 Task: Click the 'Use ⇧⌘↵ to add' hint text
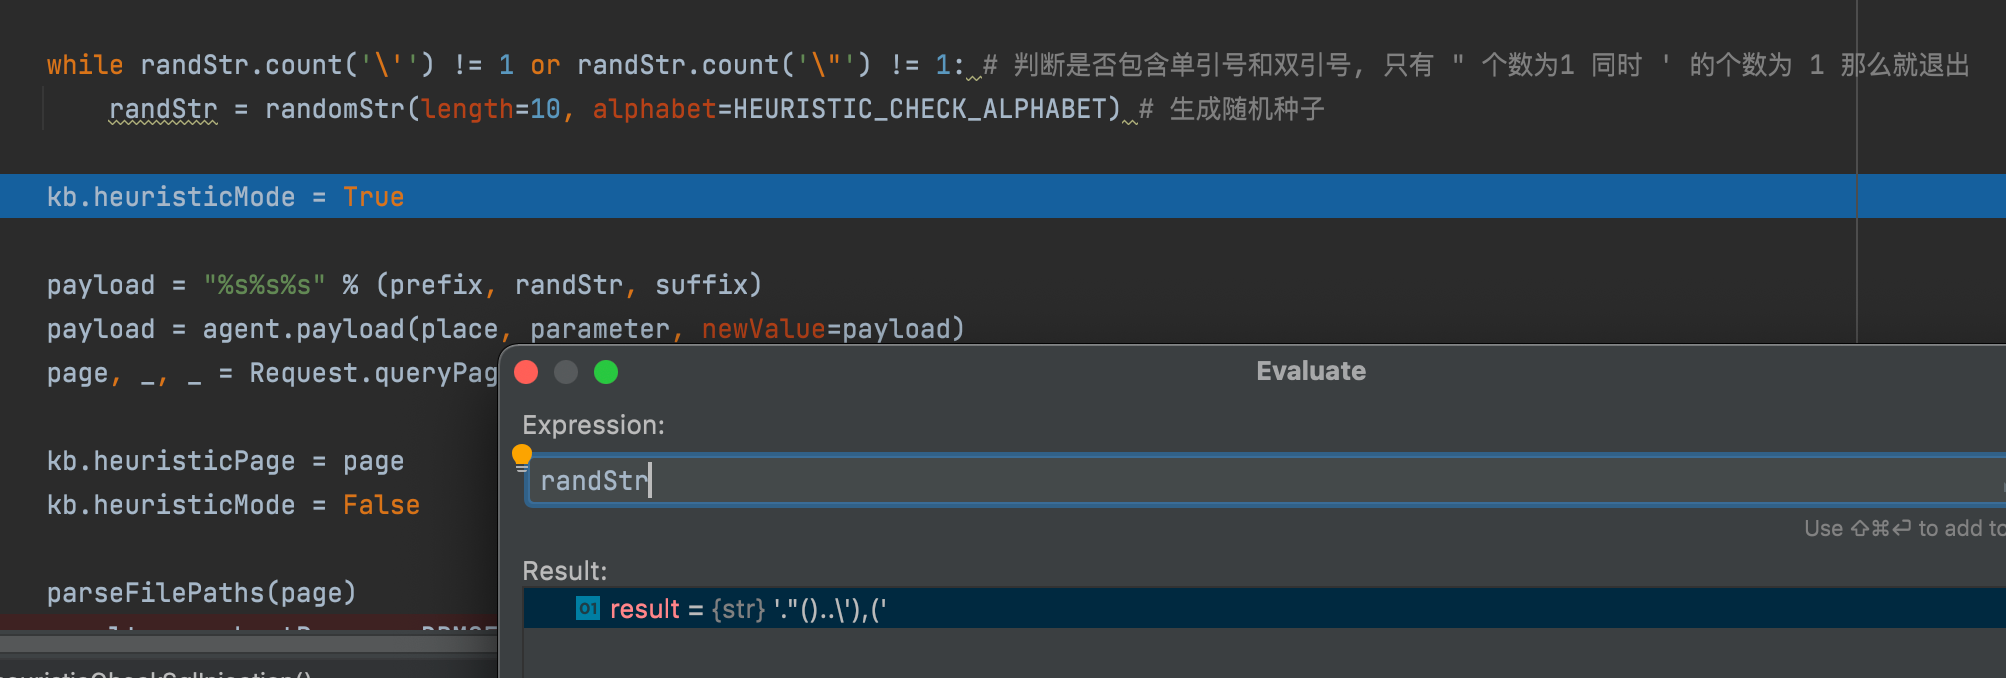pos(1900,528)
